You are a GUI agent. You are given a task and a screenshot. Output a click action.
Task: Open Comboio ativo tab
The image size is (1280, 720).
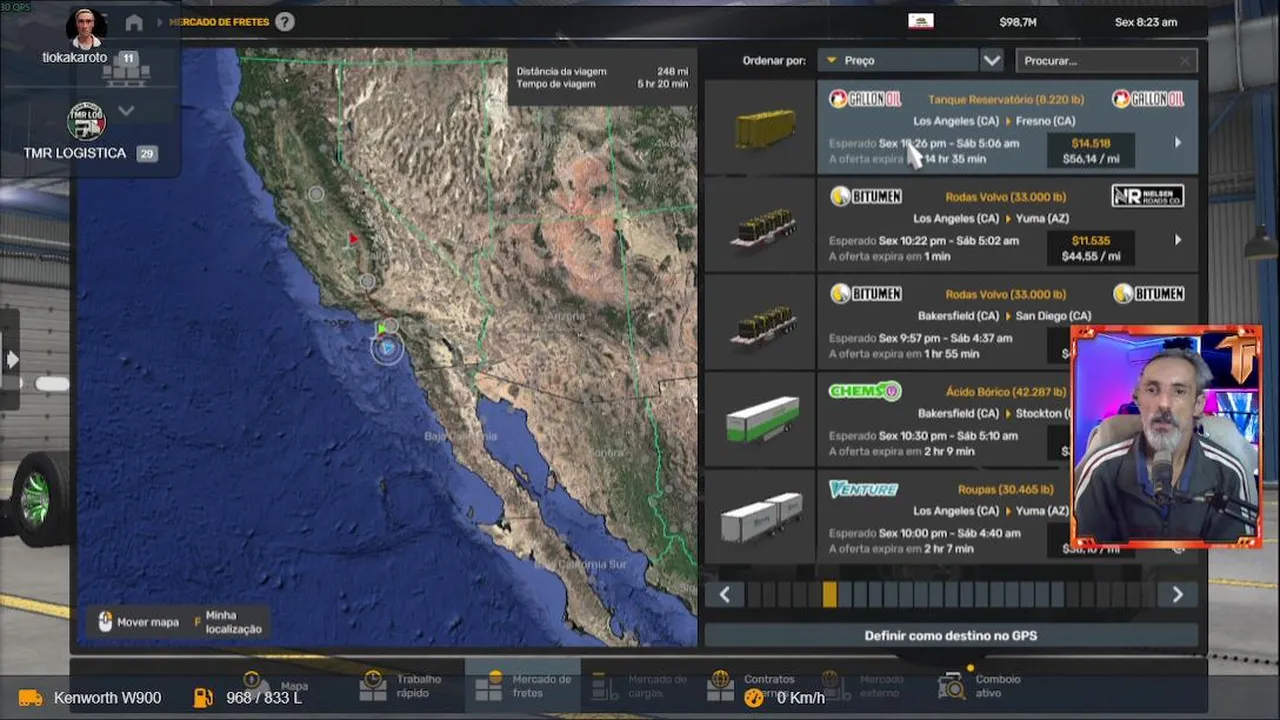click(980, 685)
